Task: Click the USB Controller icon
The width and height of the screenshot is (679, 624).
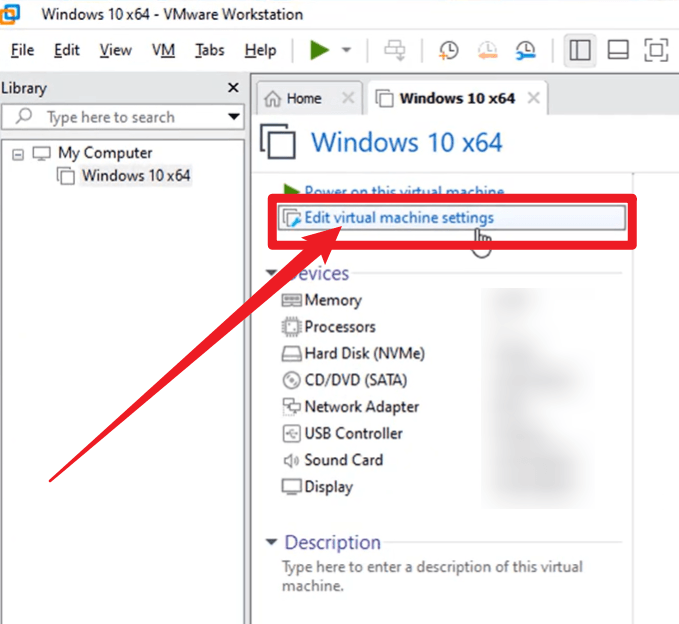Action: (x=291, y=433)
